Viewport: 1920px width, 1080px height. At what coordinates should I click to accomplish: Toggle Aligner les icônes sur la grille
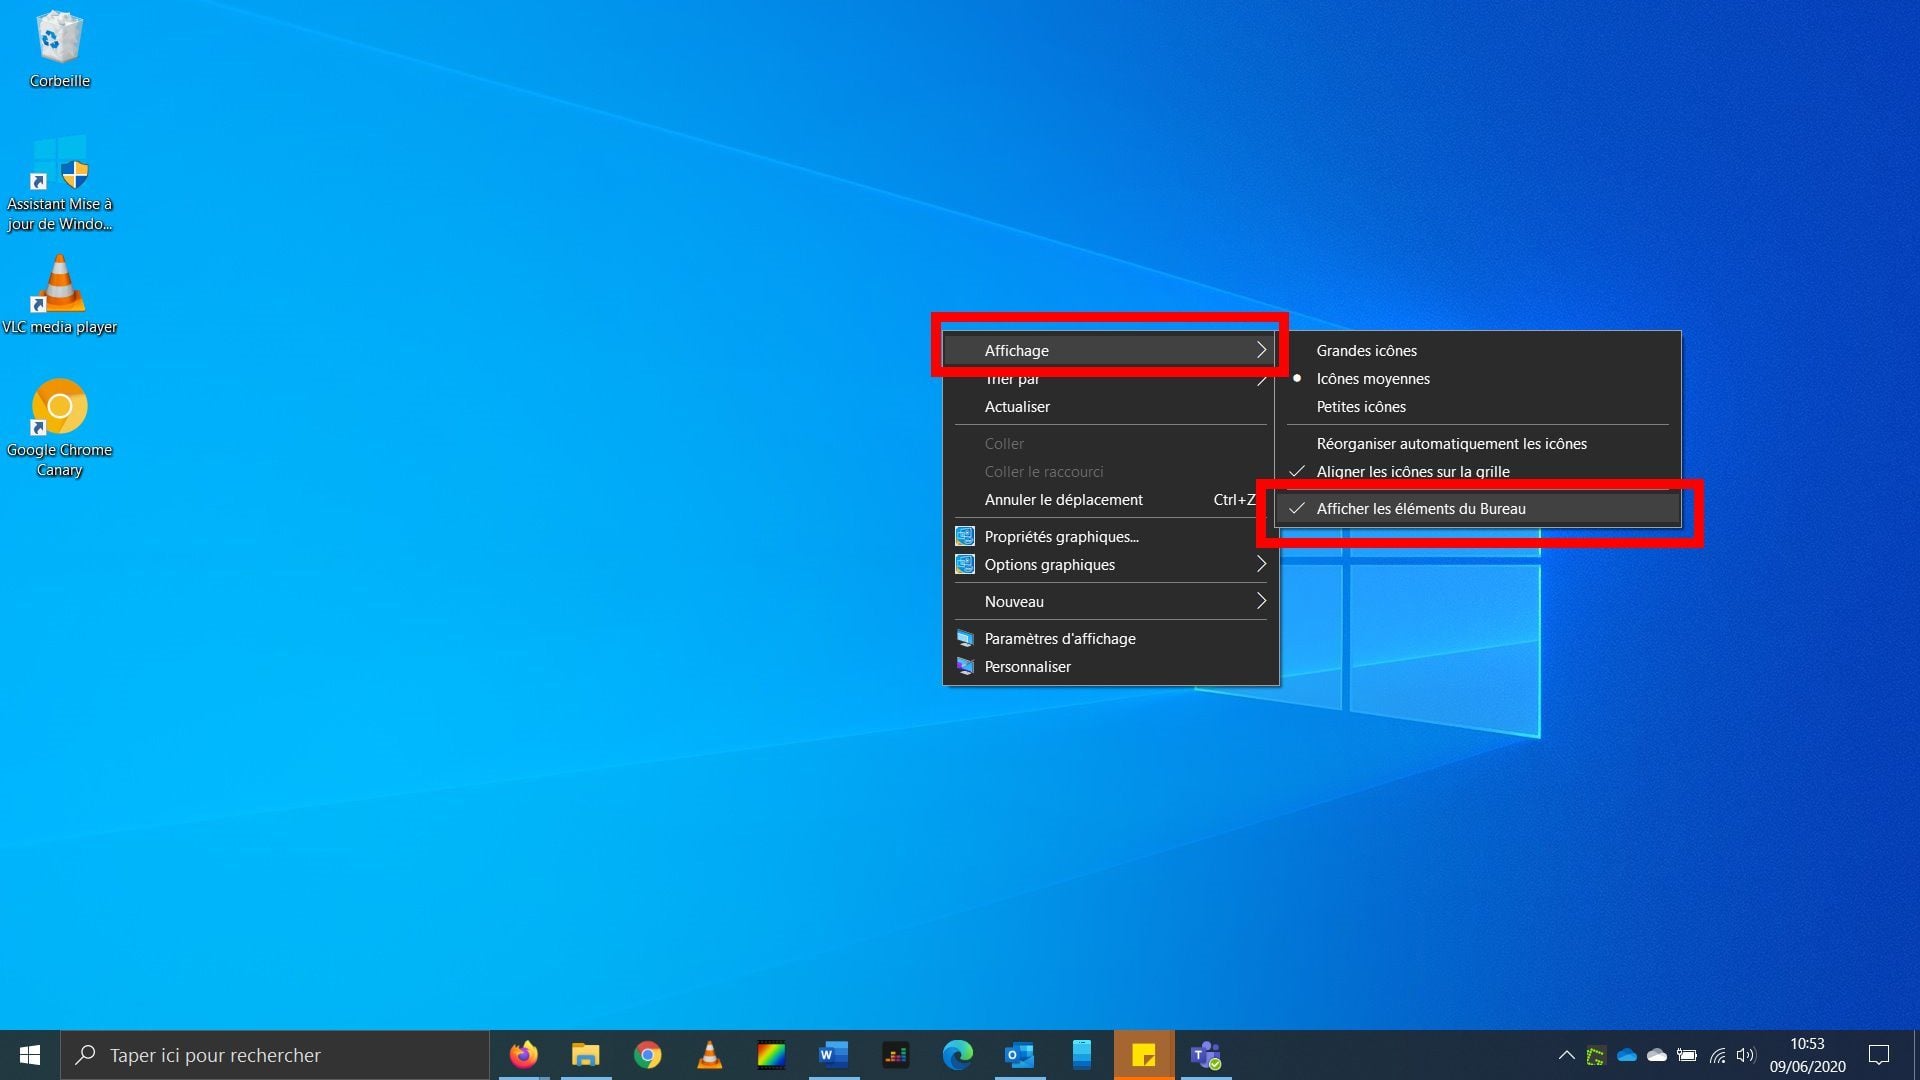tap(1412, 472)
